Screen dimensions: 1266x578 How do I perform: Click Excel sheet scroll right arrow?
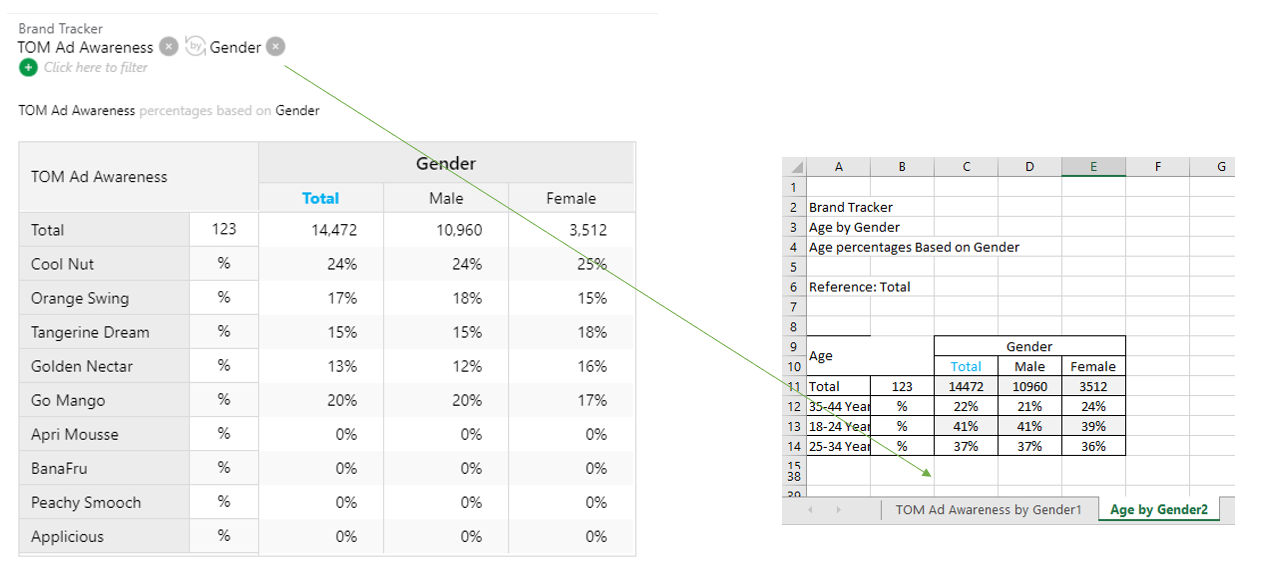(x=838, y=510)
